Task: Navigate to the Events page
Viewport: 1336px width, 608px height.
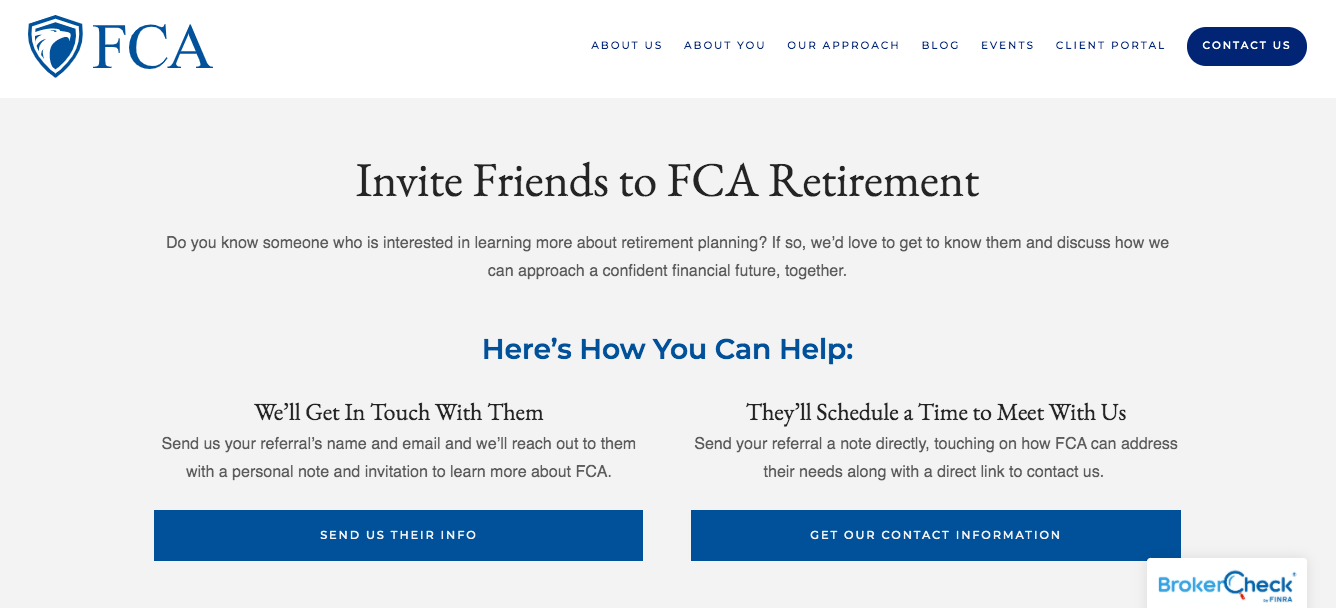Action: 1007,45
